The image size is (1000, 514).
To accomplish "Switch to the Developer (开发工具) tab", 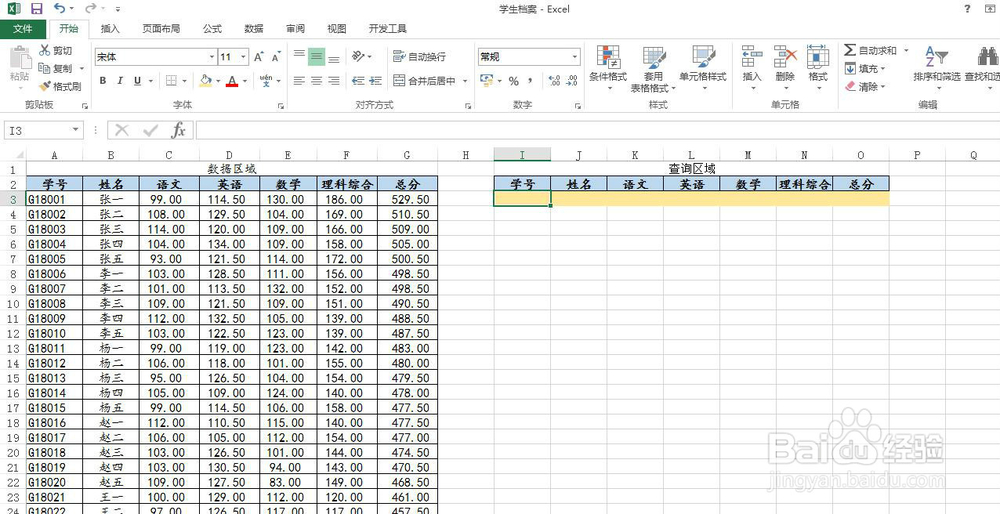I will coord(388,29).
